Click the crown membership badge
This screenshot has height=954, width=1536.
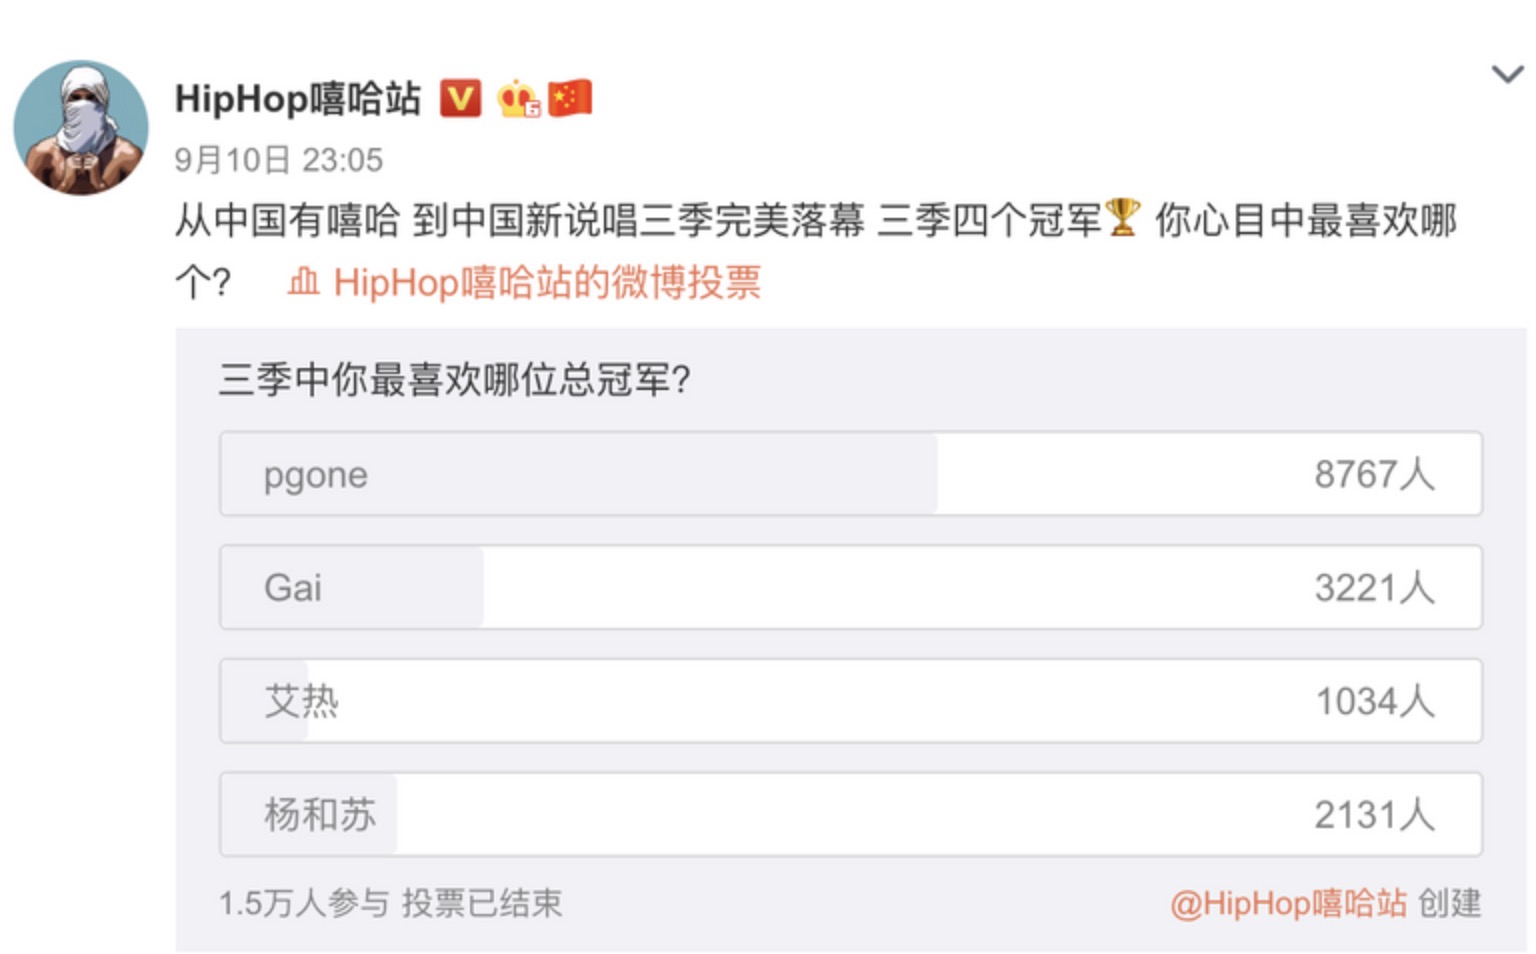518,99
